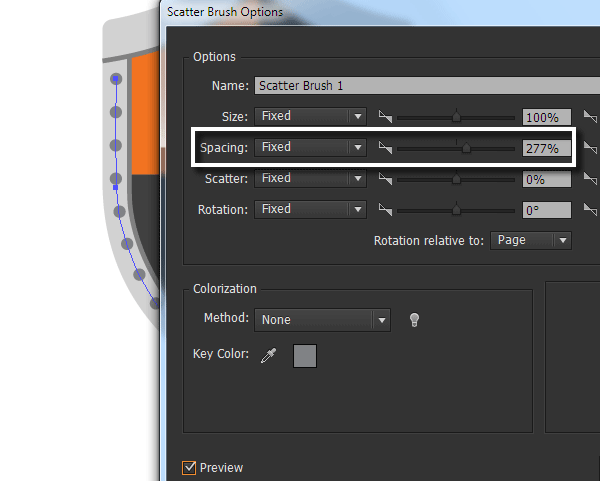Flip the left Scatter slider icon
The width and height of the screenshot is (600, 481).
pos(385,178)
